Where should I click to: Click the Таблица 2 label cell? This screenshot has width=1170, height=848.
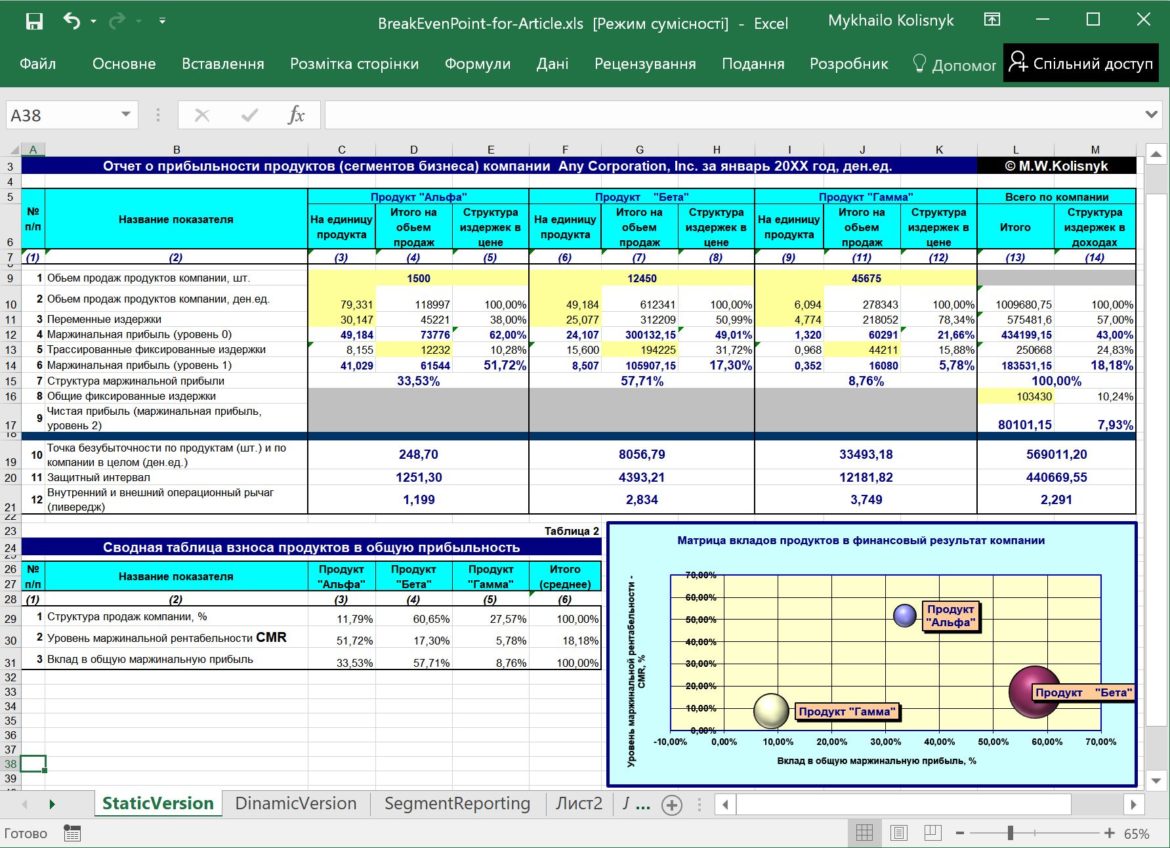coord(572,531)
